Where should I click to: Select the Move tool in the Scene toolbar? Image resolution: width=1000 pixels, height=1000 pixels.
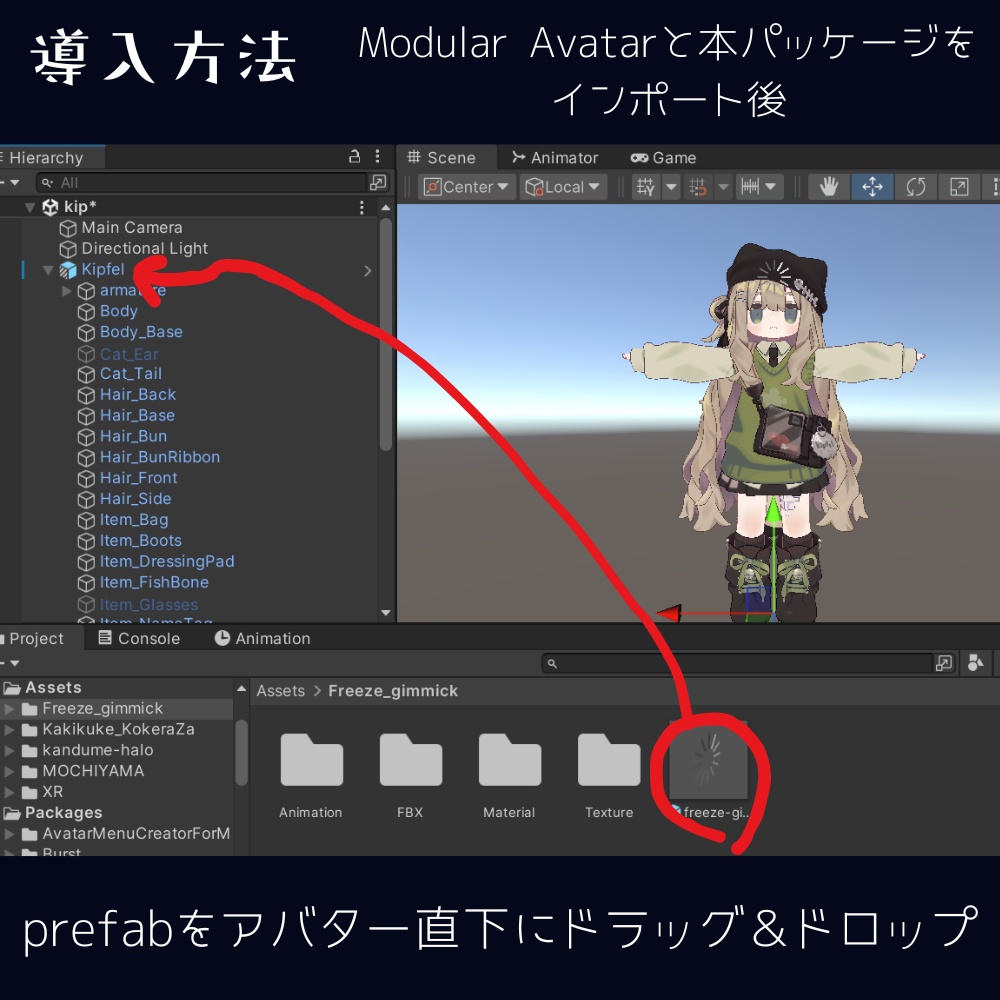871,186
